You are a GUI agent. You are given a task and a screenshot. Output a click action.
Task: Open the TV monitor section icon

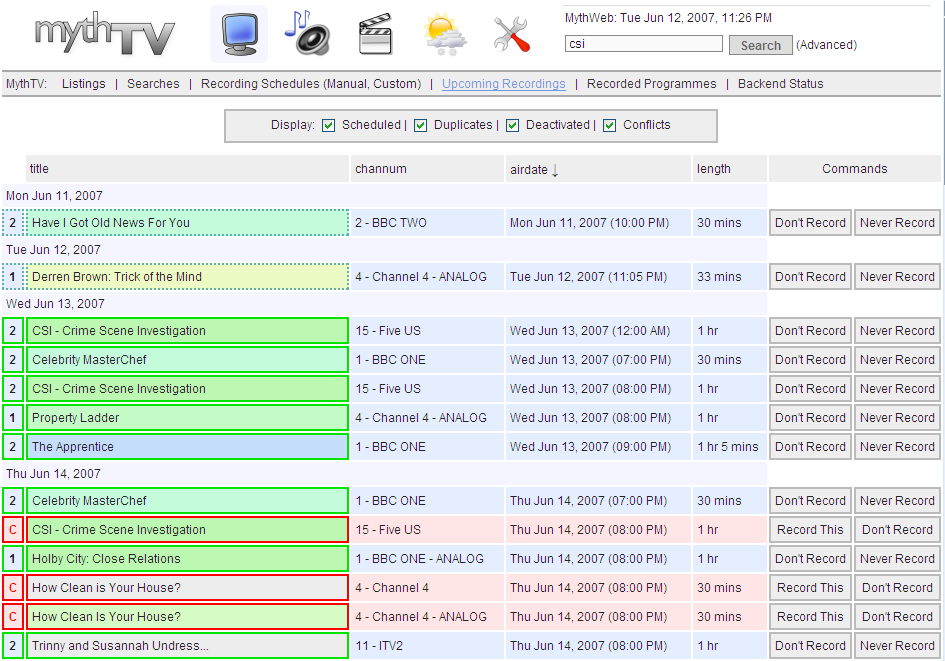239,34
